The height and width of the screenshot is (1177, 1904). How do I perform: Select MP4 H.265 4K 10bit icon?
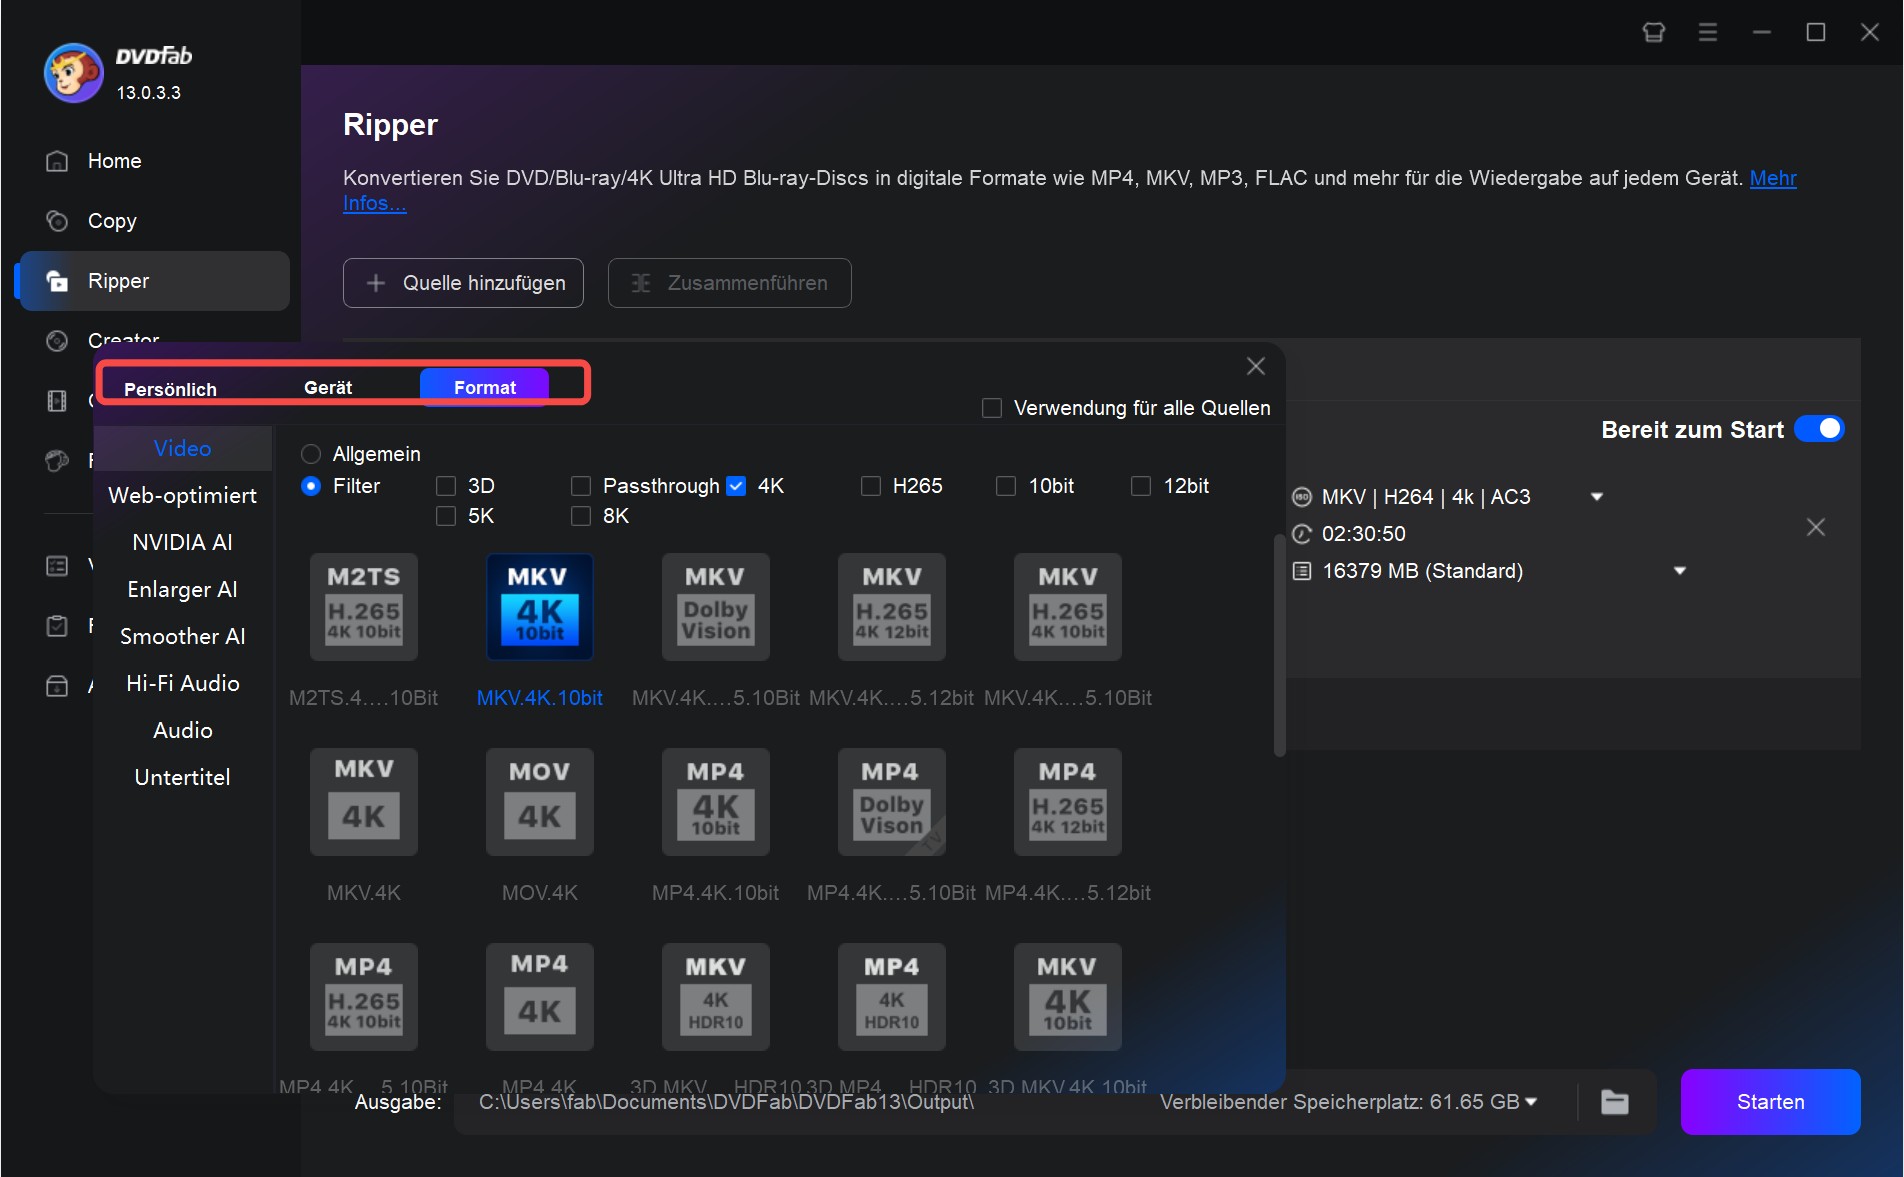tap(364, 997)
